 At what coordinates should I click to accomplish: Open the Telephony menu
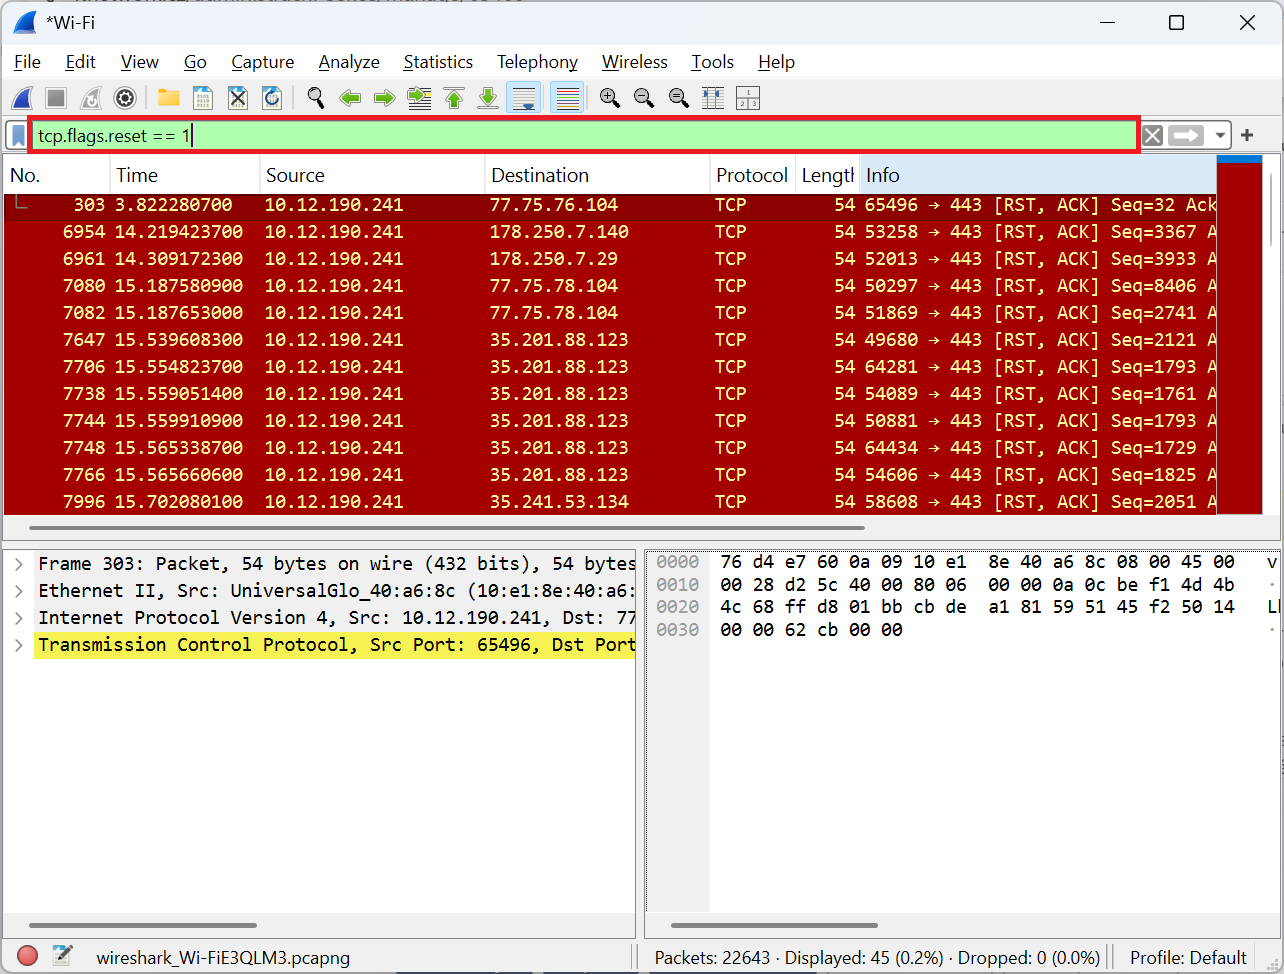[536, 62]
